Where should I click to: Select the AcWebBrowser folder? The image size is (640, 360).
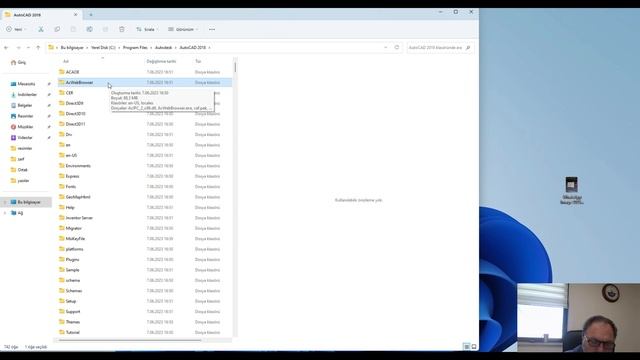(145, 82)
